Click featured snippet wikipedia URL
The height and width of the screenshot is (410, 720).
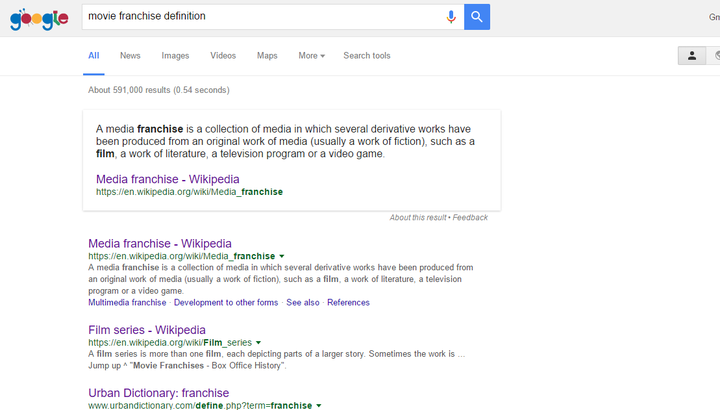[189, 192]
